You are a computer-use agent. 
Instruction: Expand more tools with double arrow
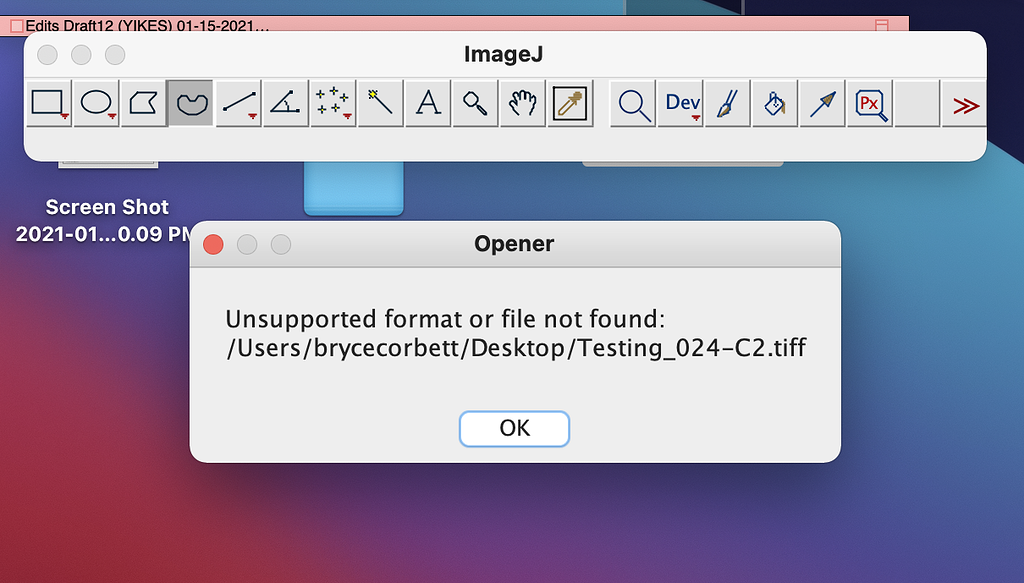[965, 105]
